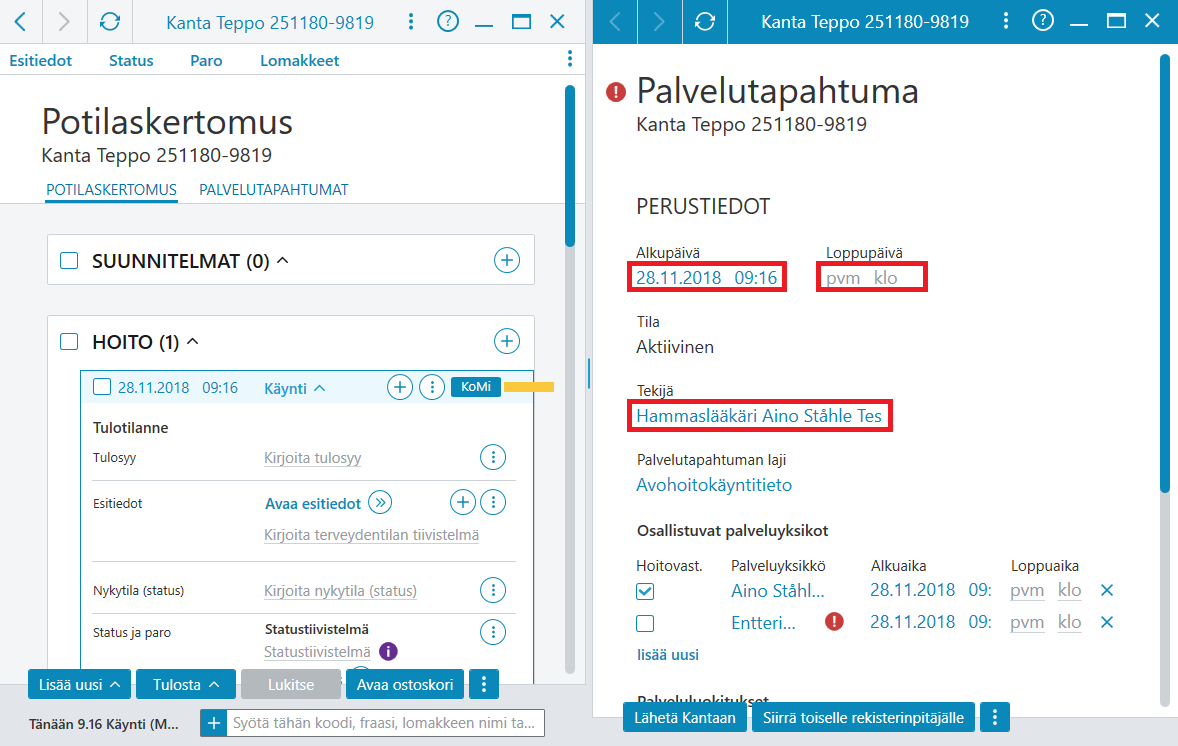Open more actions next to Avaa ostoskori
The height and width of the screenshot is (746, 1178).
click(x=484, y=684)
